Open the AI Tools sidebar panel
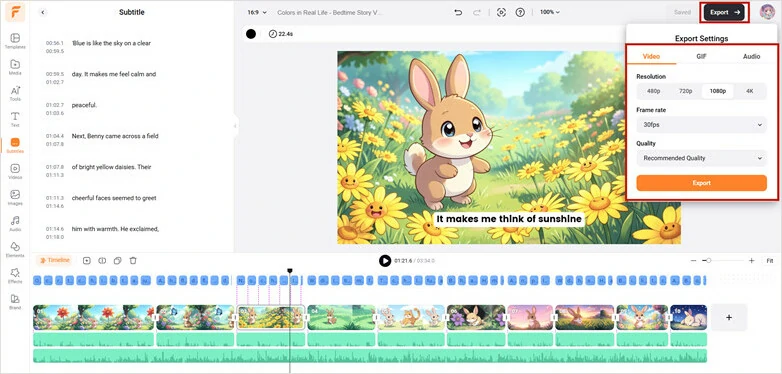The height and width of the screenshot is (374, 782). tap(15, 93)
